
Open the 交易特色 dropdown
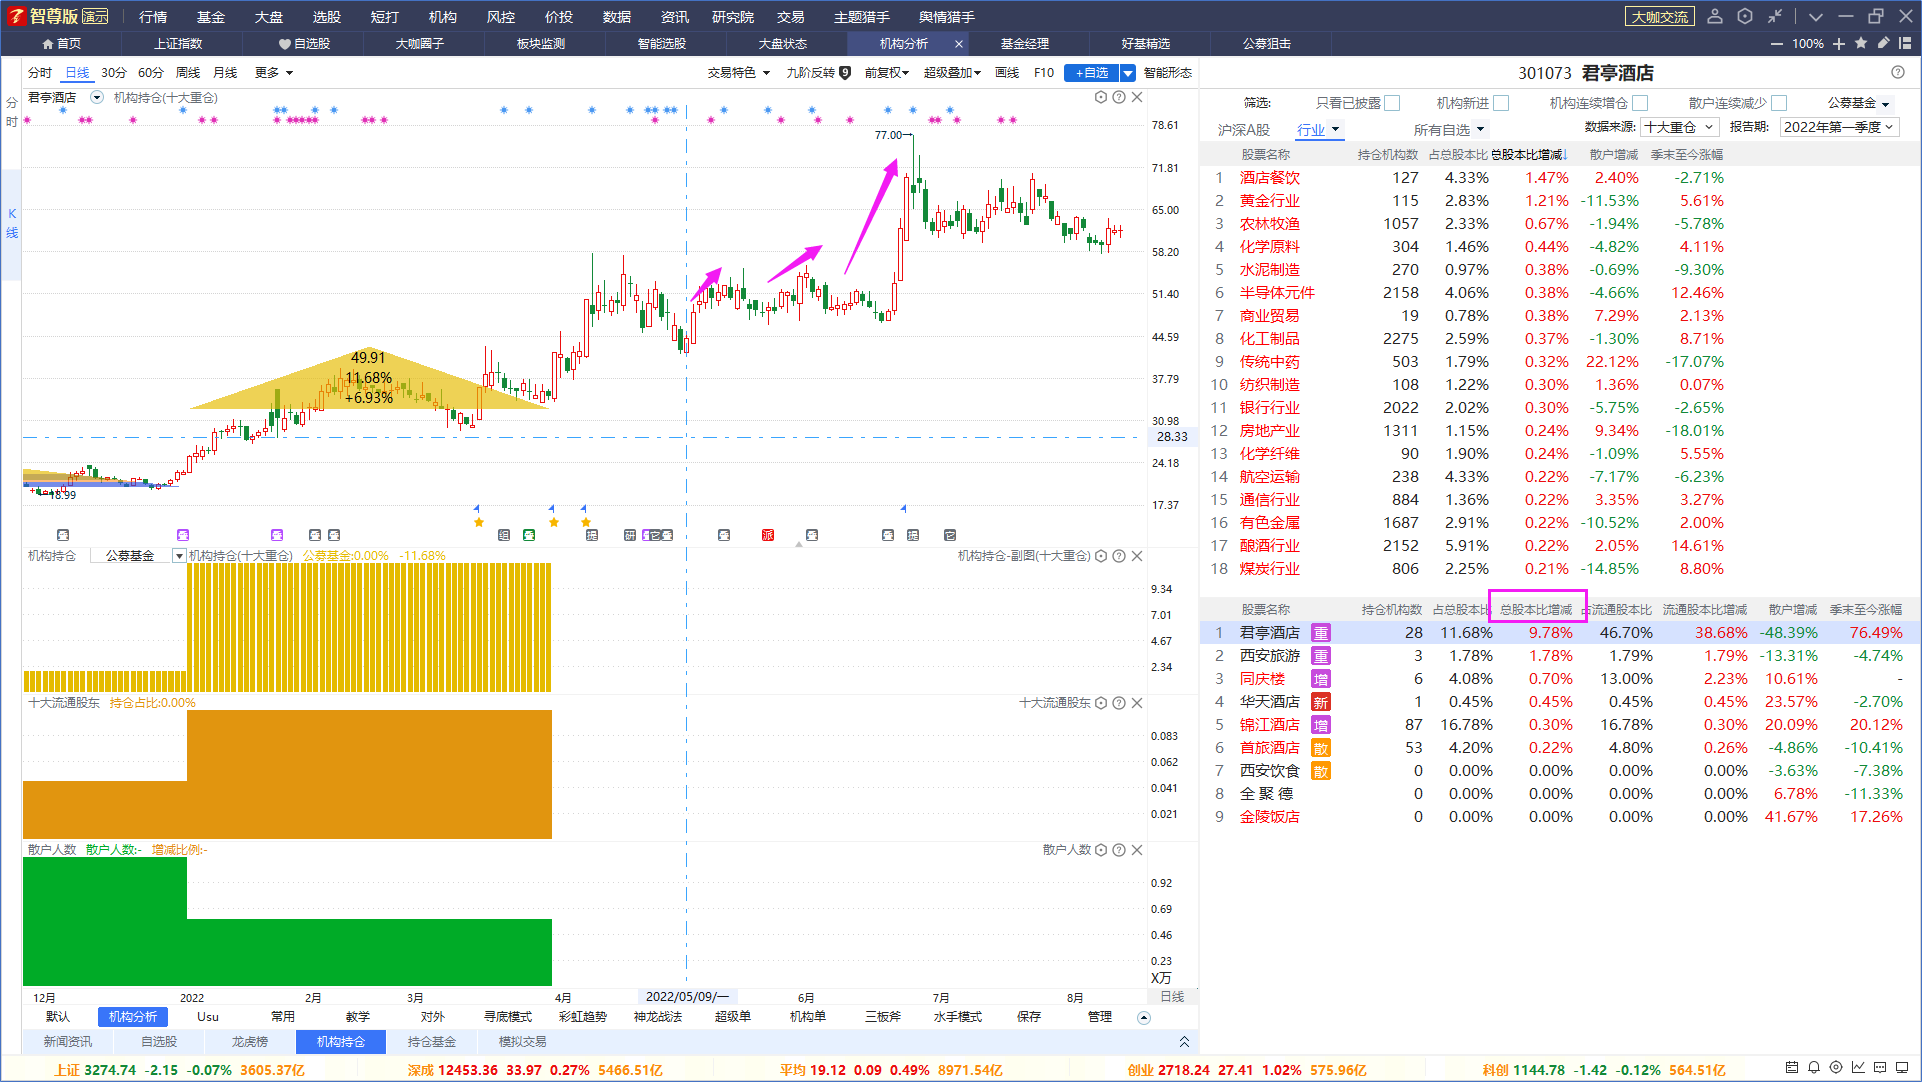tap(739, 72)
